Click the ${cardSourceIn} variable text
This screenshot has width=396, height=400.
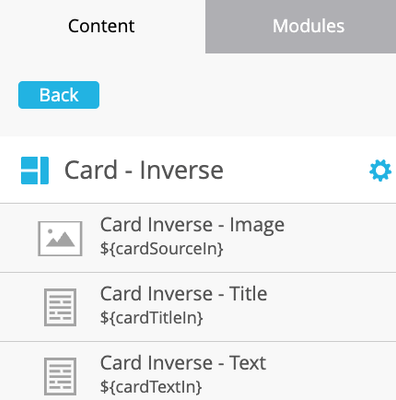click(162, 249)
